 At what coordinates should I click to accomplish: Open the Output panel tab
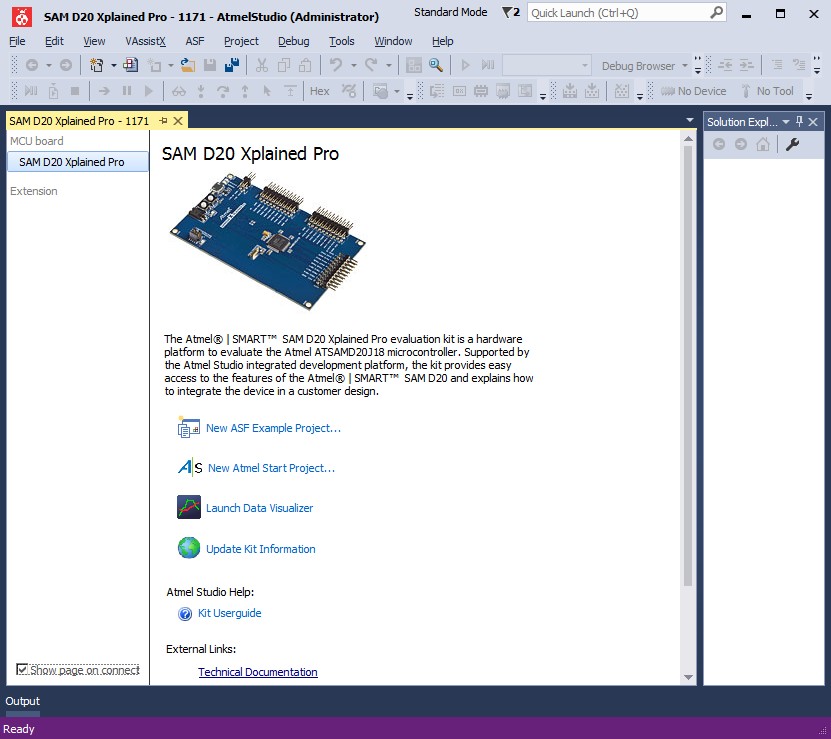(22, 701)
